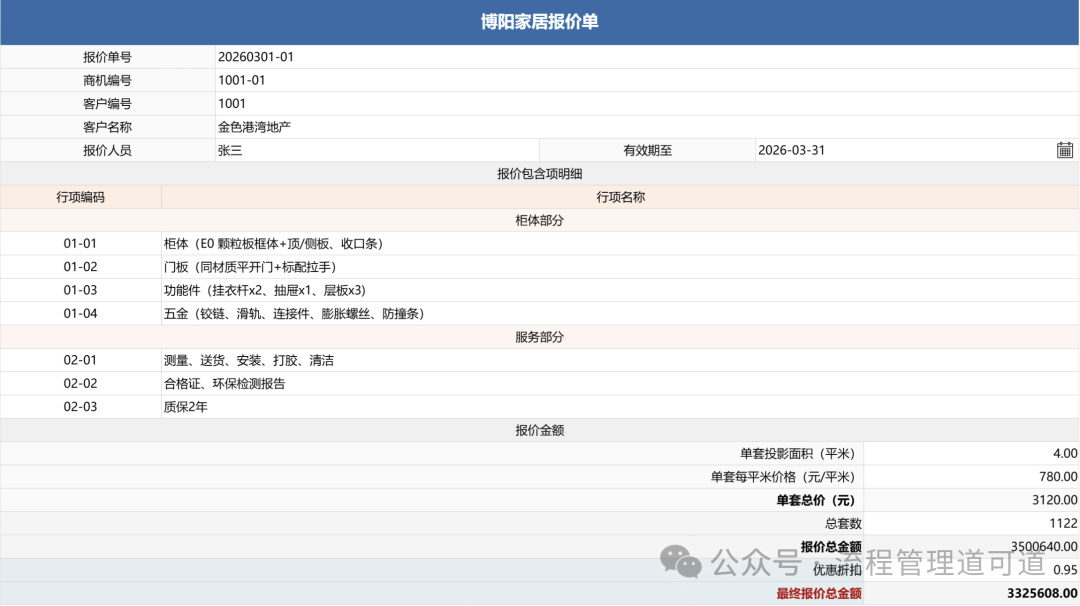This screenshot has height=606, width=1080.
Task: Click the 报价包含项明细 section header
Action: point(539,174)
